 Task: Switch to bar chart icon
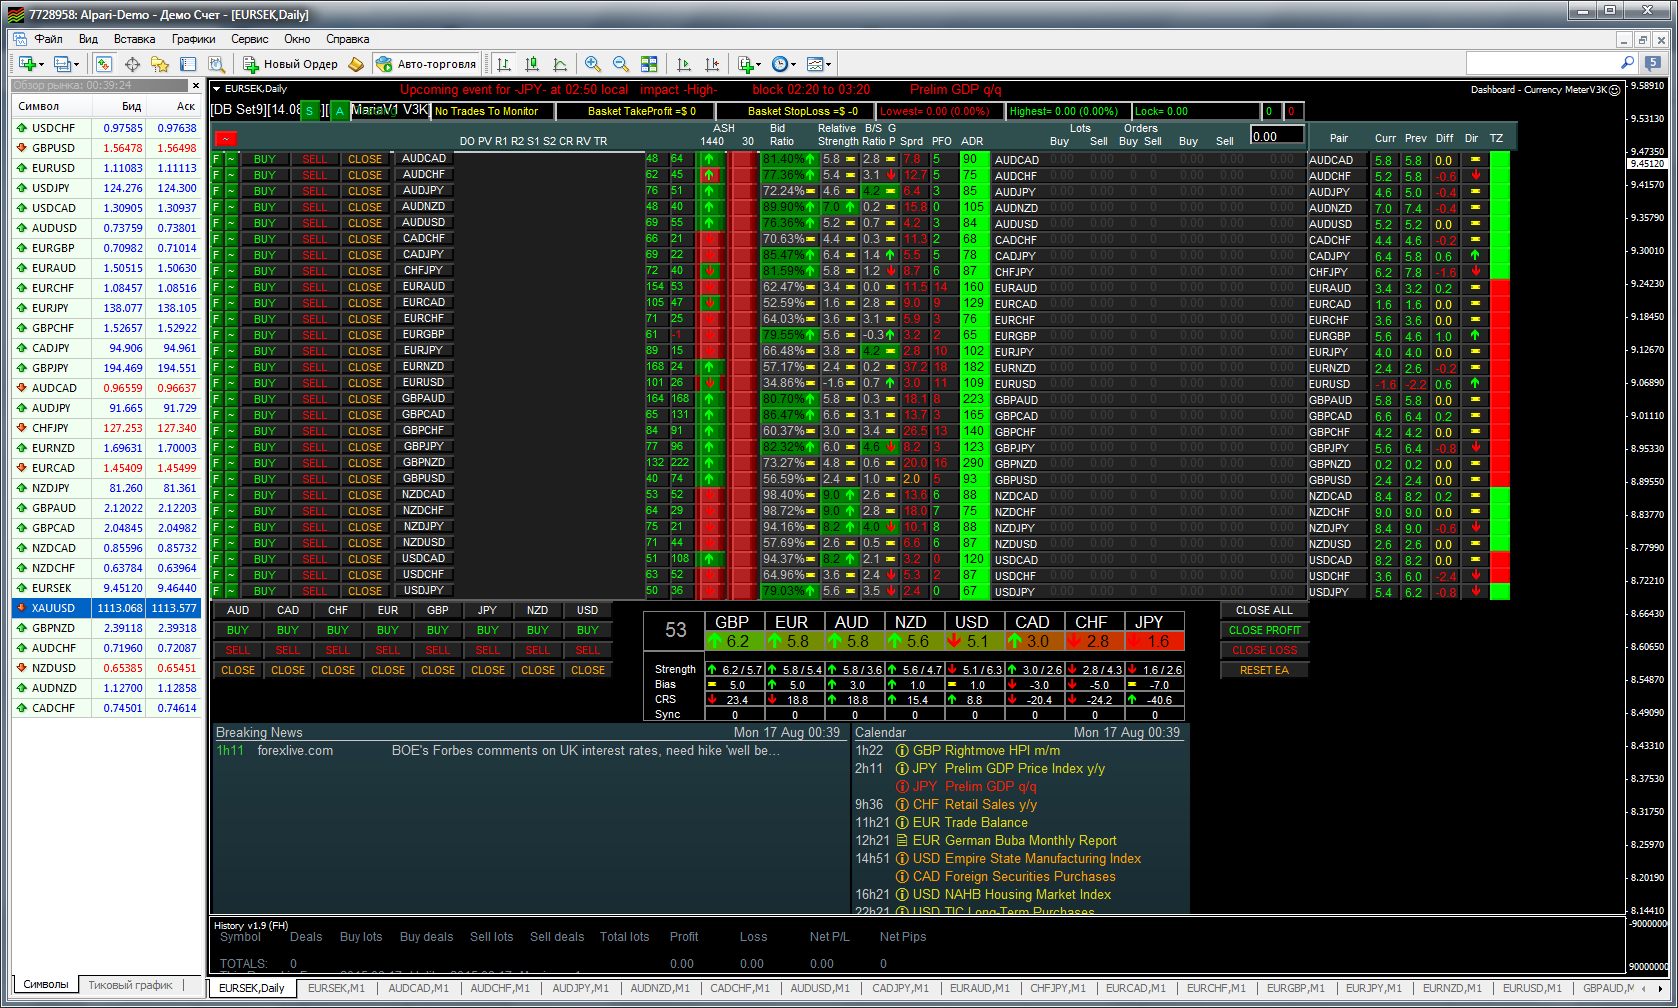point(504,64)
